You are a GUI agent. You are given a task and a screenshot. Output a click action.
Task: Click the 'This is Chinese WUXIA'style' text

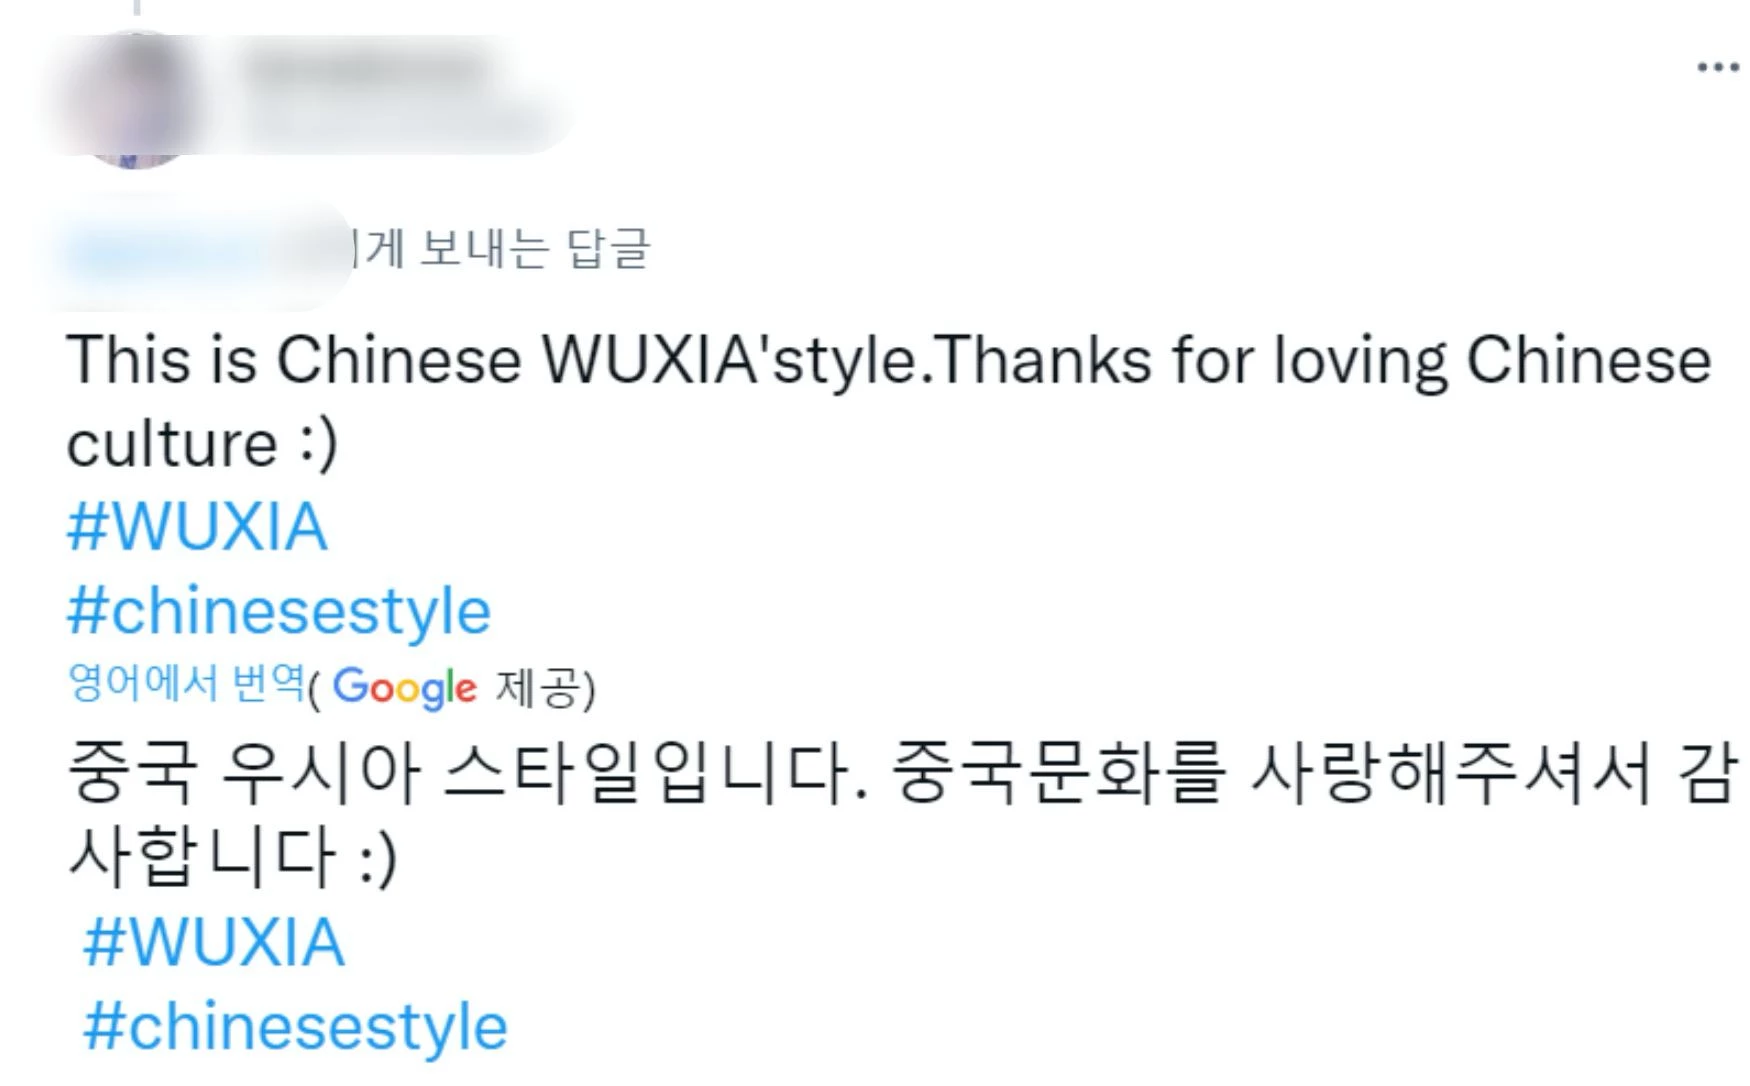coord(491,360)
